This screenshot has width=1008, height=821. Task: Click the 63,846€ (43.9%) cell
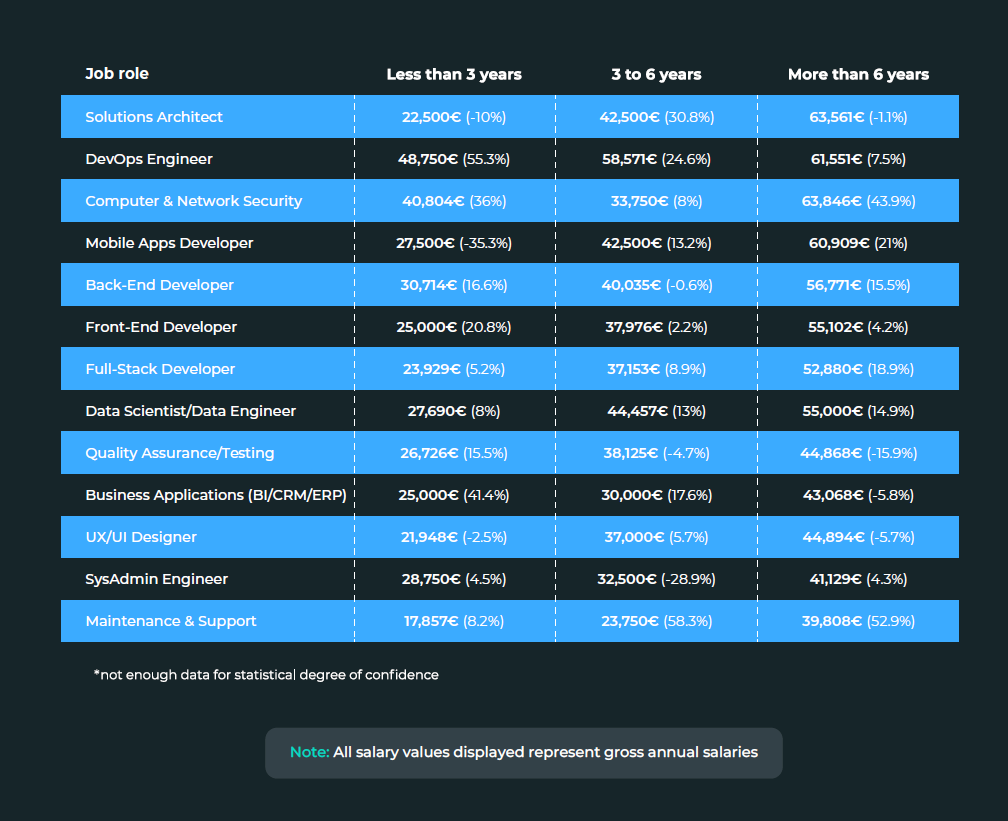[x=858, y=201]
